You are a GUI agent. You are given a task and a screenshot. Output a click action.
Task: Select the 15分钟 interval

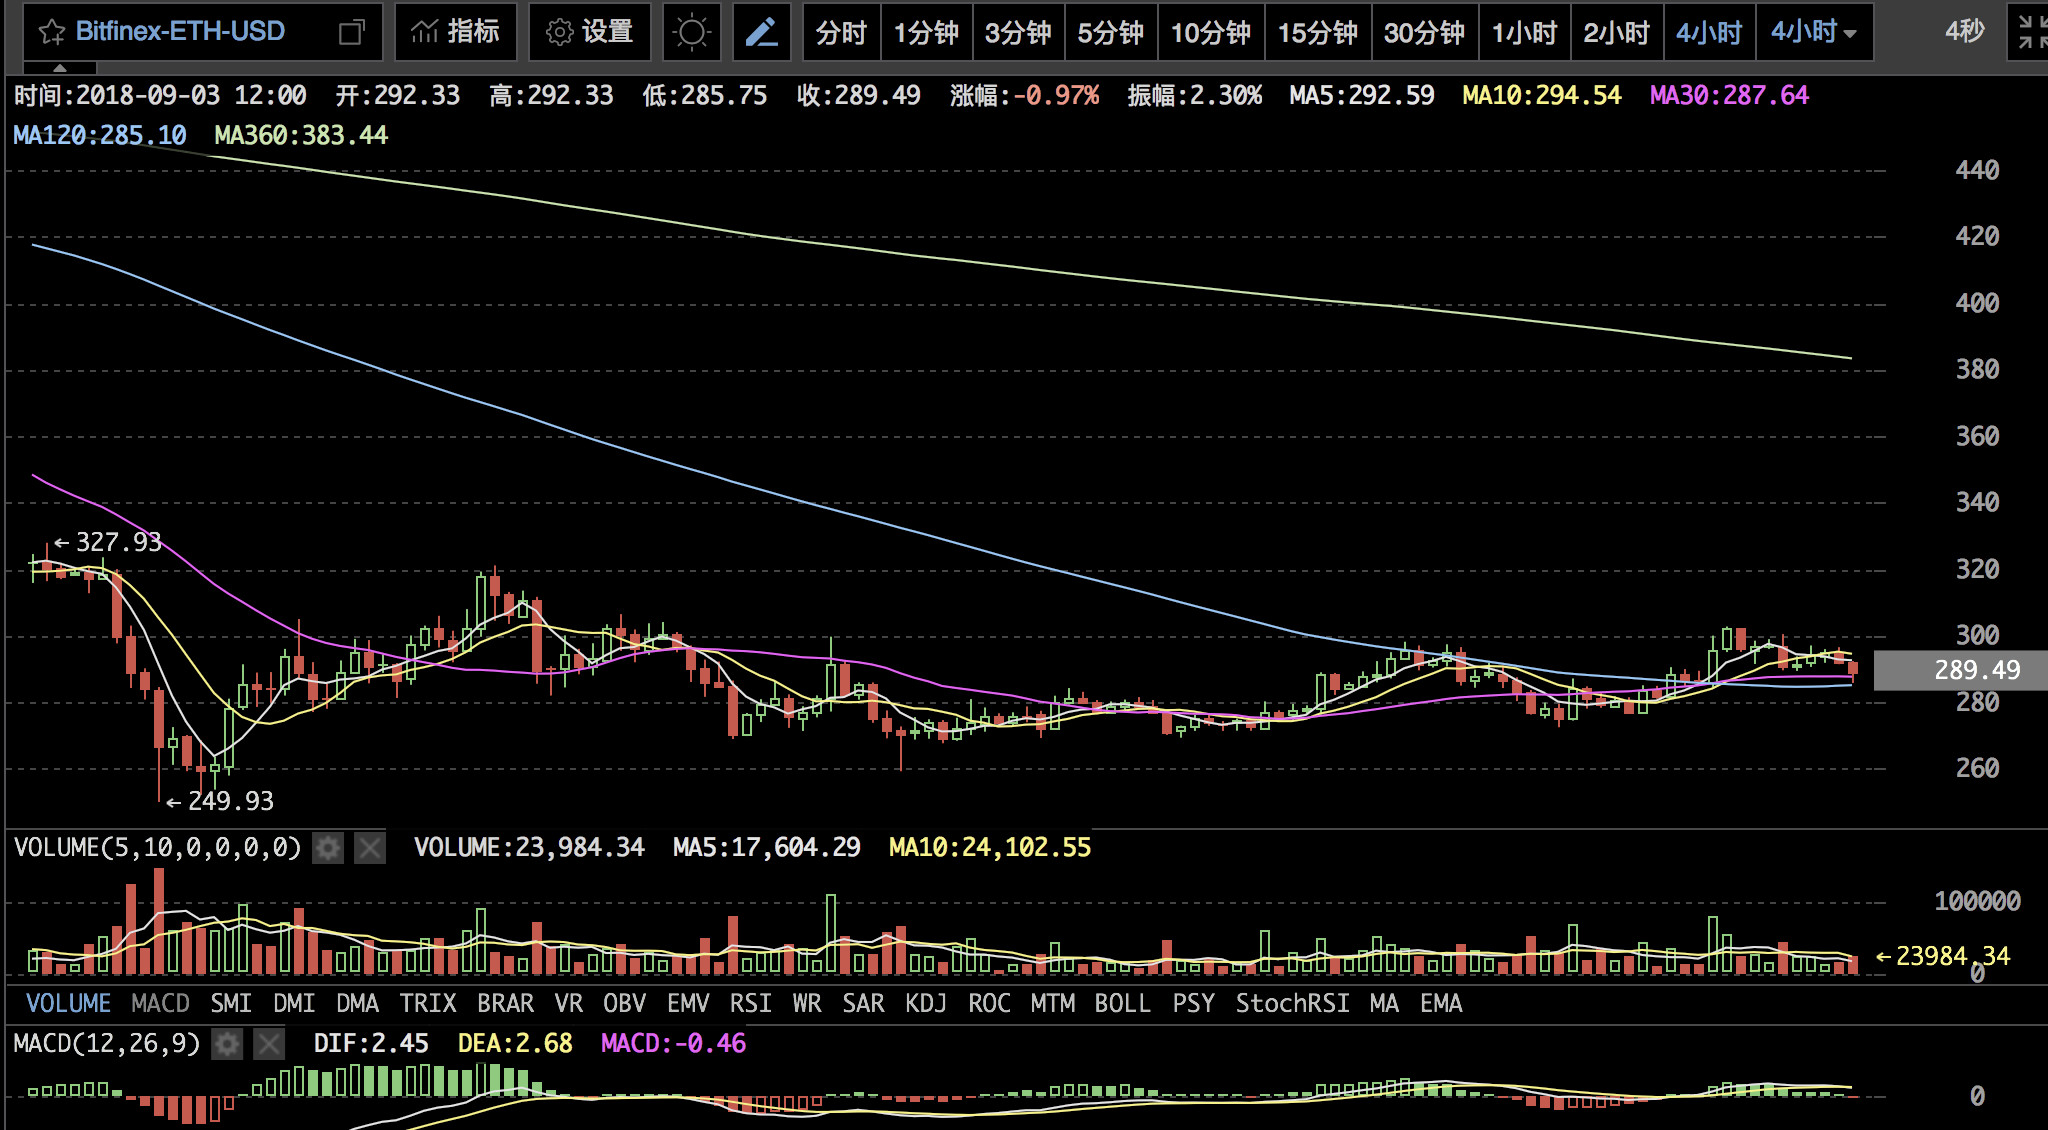1318,32
